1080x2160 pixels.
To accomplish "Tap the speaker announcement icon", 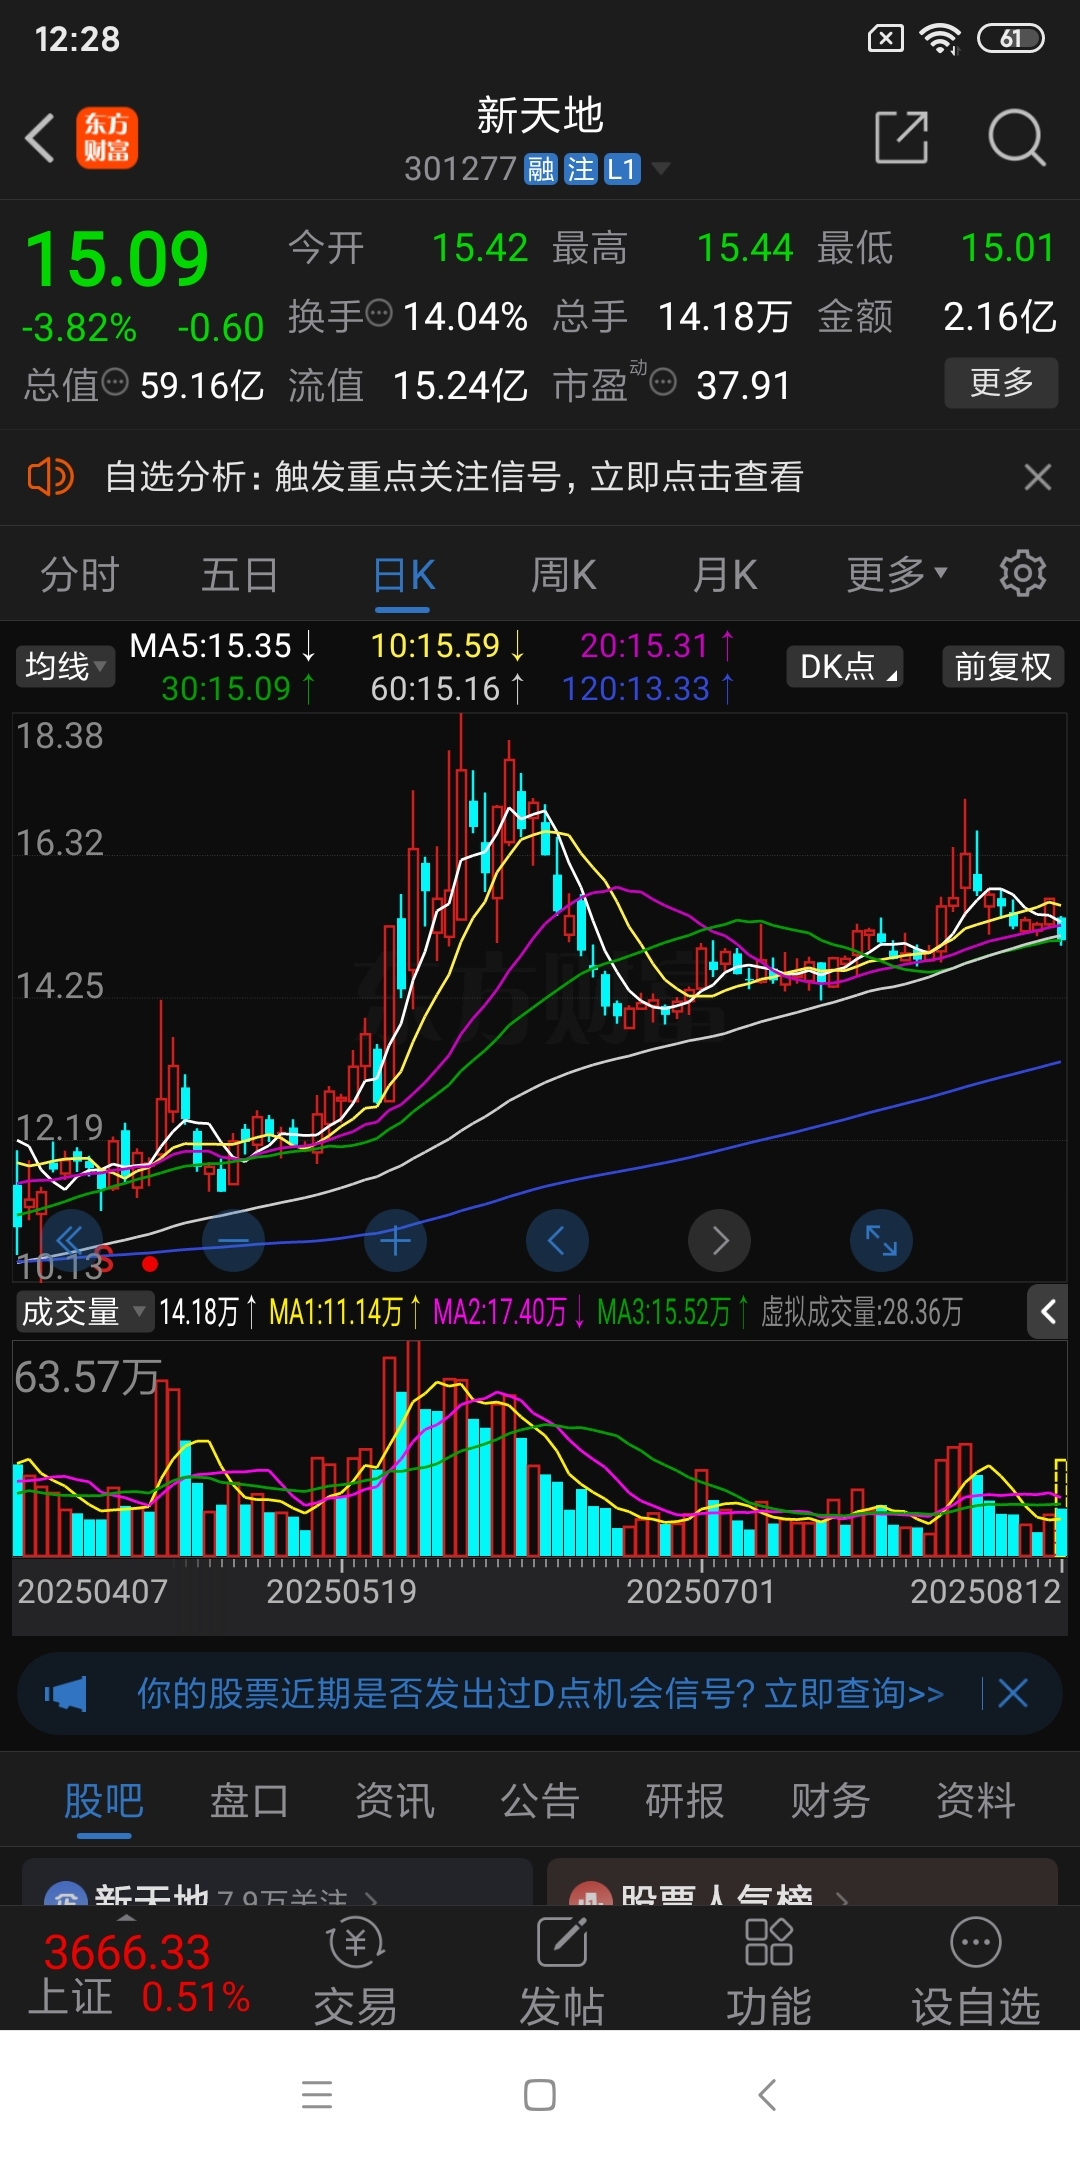I will pos(50,477).
